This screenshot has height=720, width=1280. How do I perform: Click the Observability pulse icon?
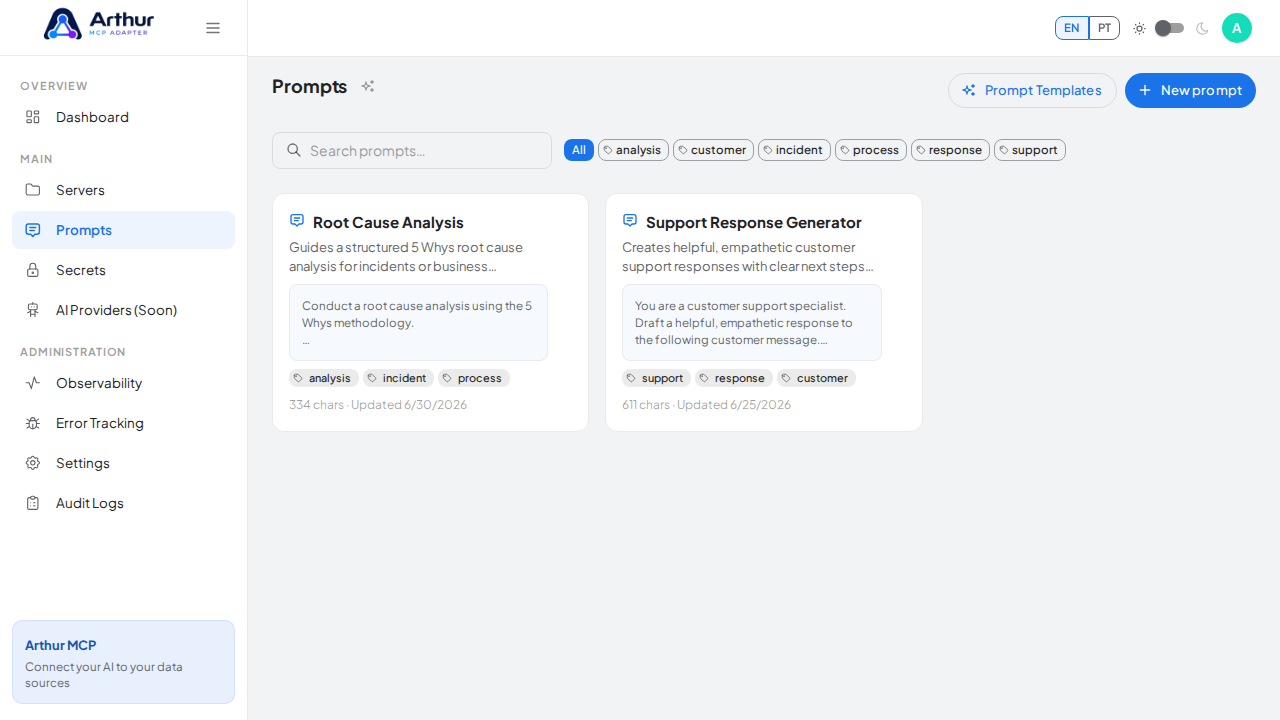(33, 383)
